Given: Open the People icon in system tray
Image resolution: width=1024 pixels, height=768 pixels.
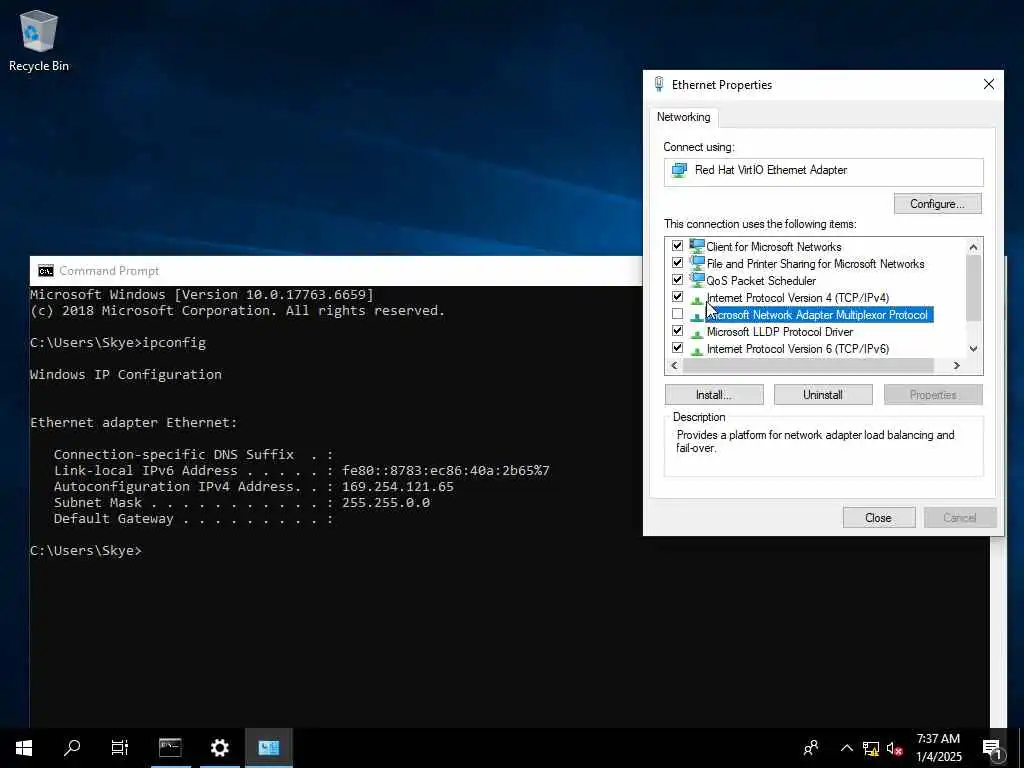Looking at the screenshot, I should (811, 748).
